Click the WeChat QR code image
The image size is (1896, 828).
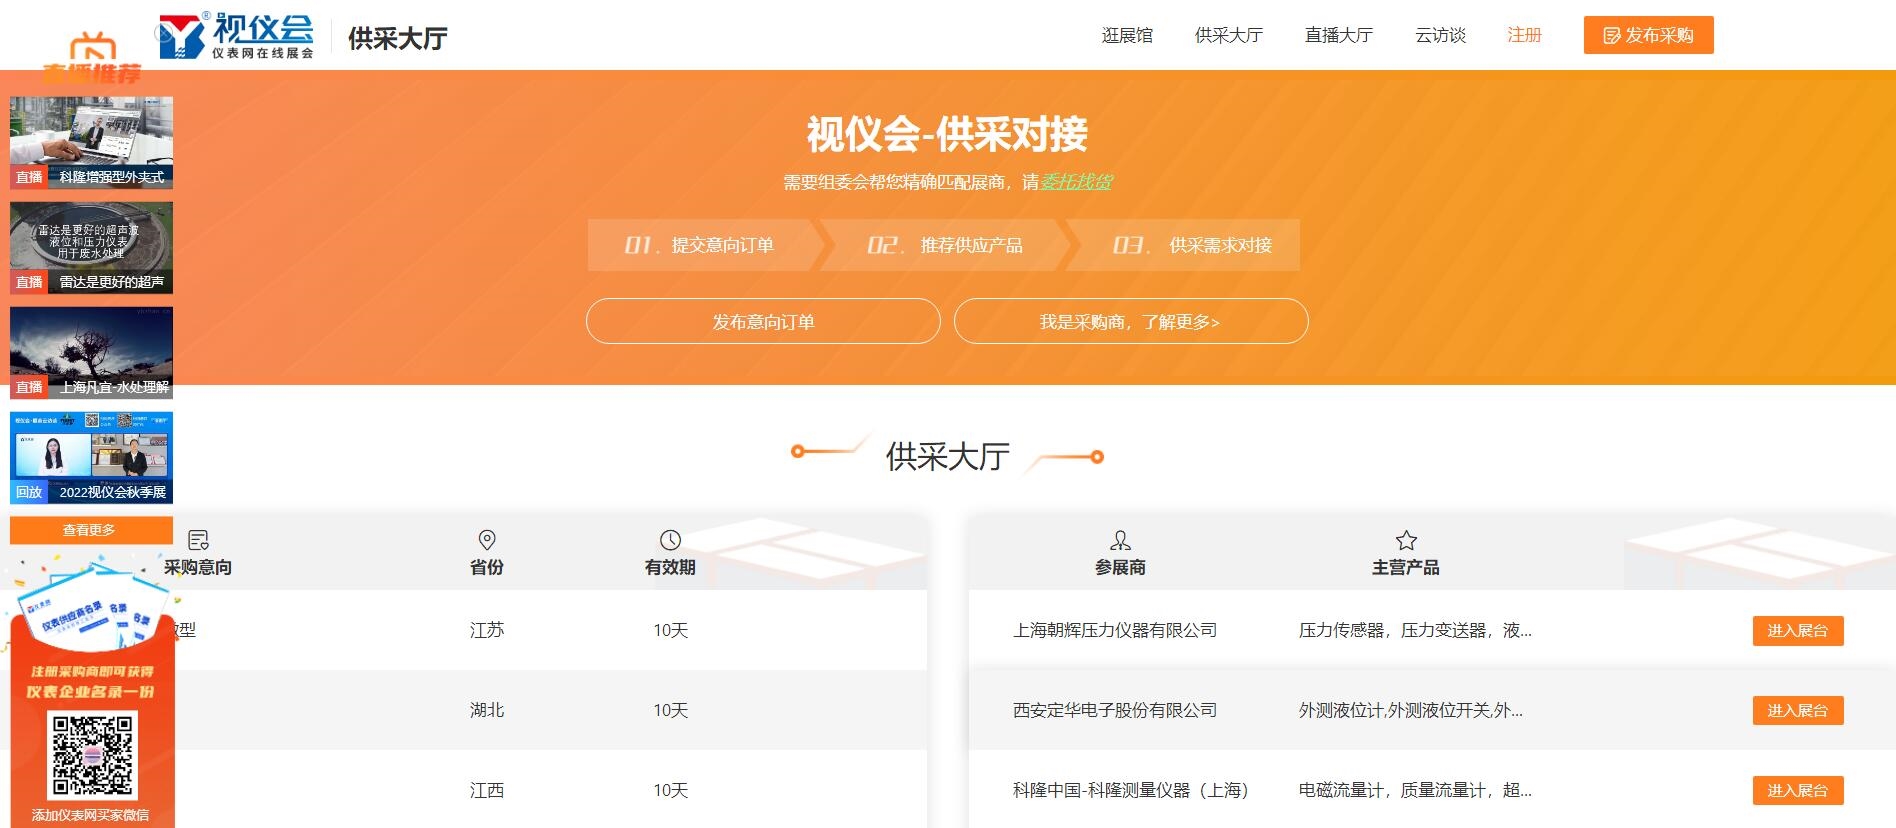coord(93,755)
